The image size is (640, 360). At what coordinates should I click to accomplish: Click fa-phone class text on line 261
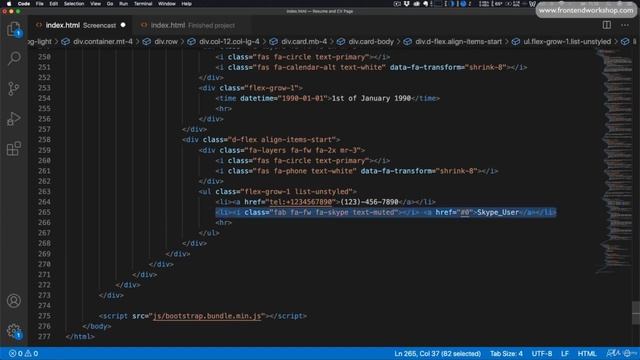point(290,171)
